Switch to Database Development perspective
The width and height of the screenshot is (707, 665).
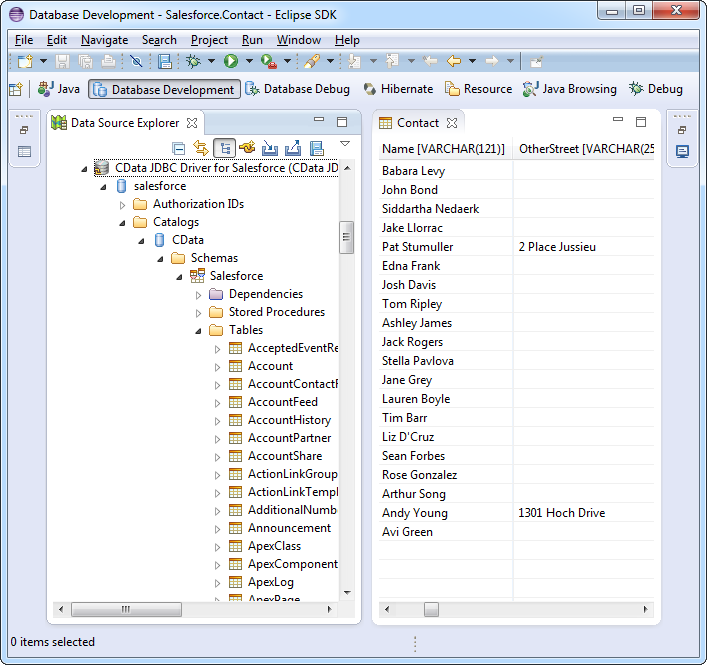[164, 89]
